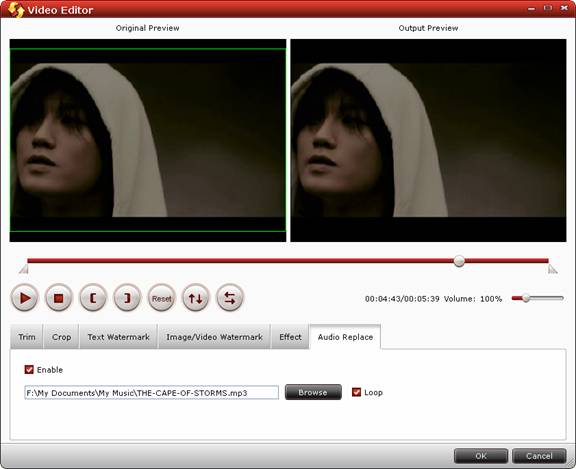The height and width of the screenshot is (469, 576).
Task: Open the Text Watermark tab
Action: tap(118, 336)
